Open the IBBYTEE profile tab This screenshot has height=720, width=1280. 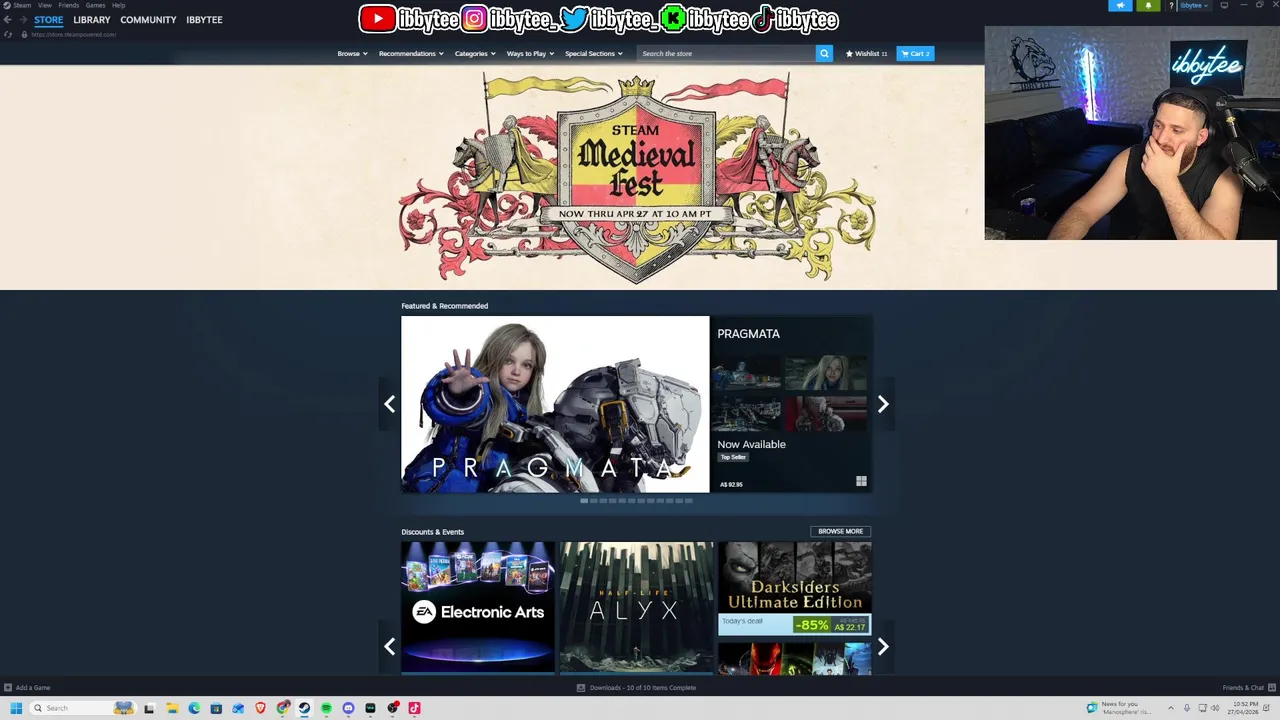(204, 20)
